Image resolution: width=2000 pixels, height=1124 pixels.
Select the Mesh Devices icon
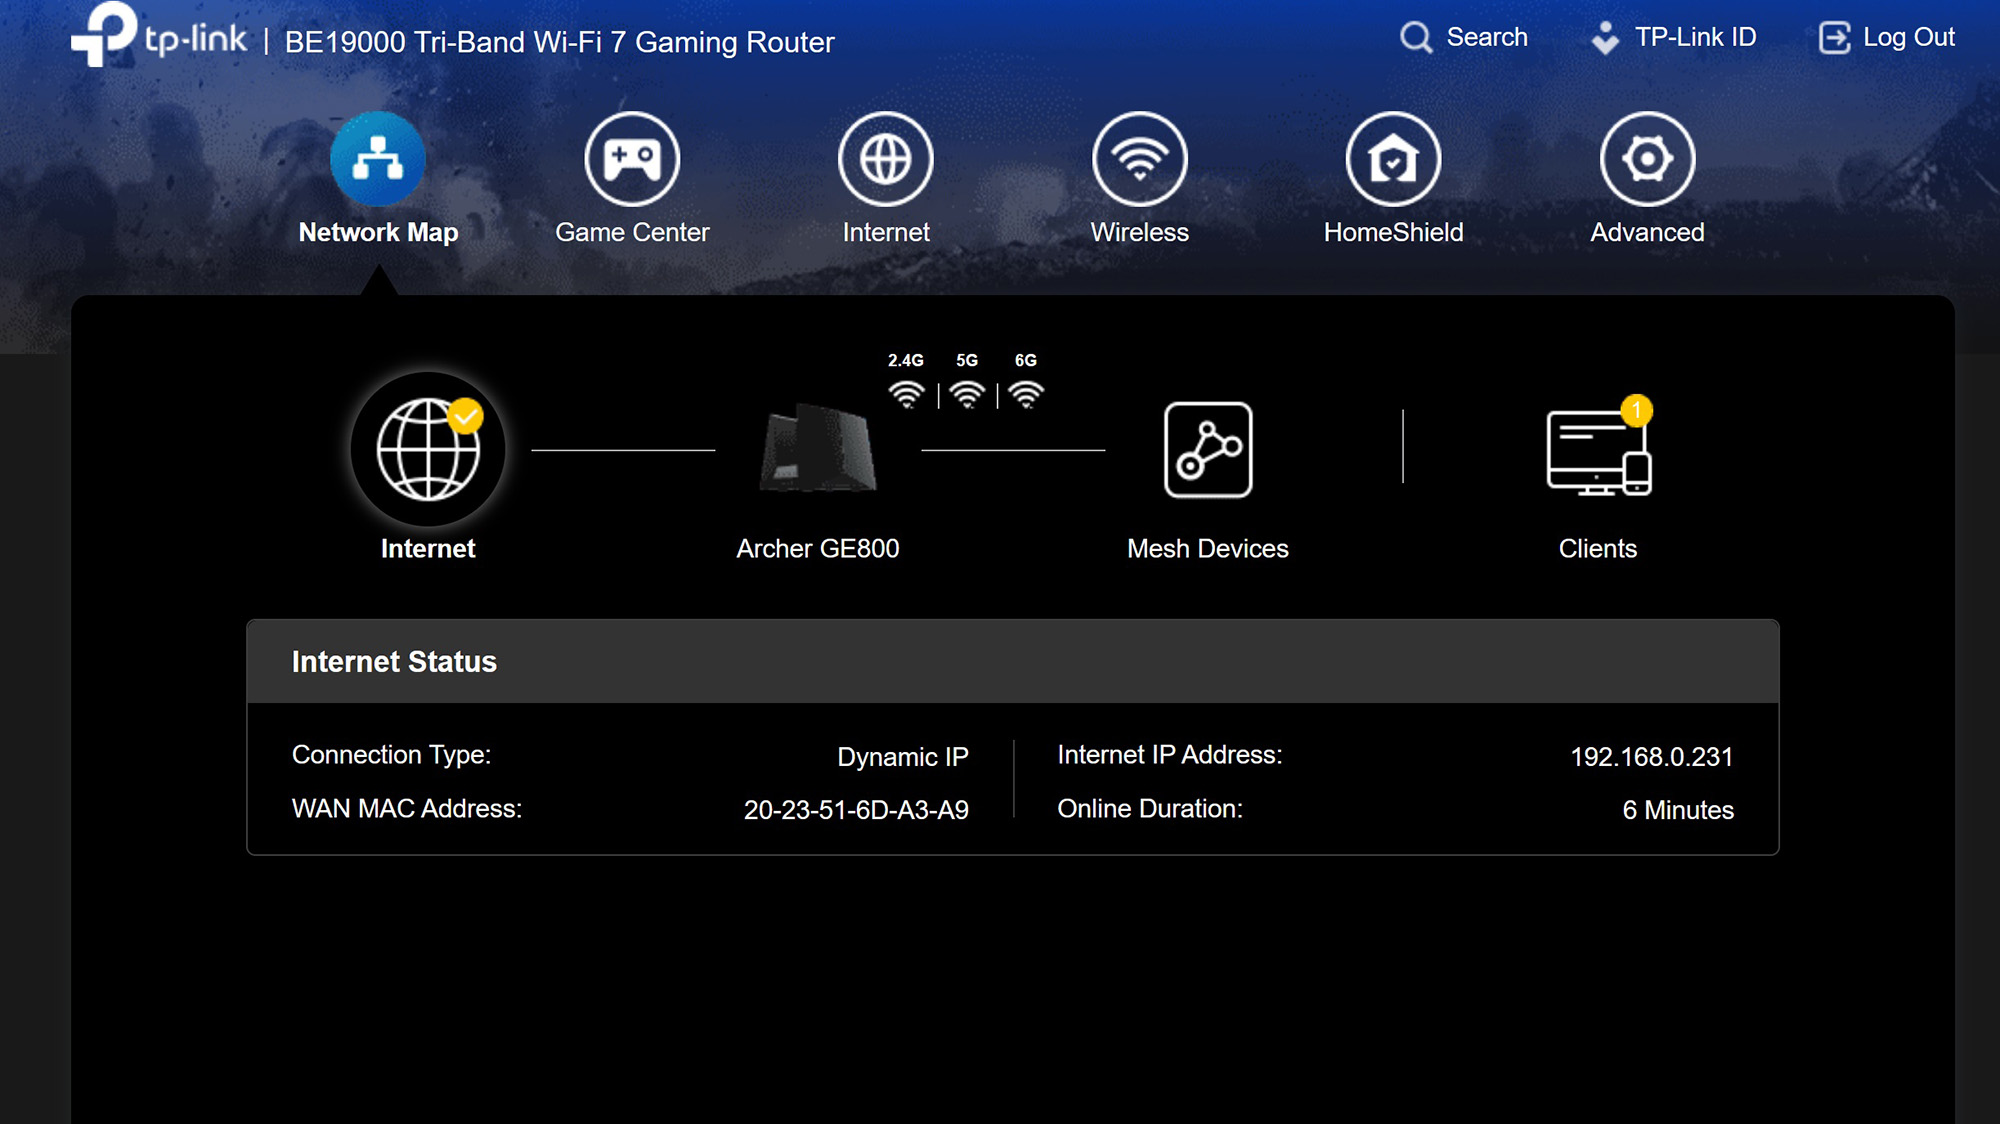point(1208,450)
